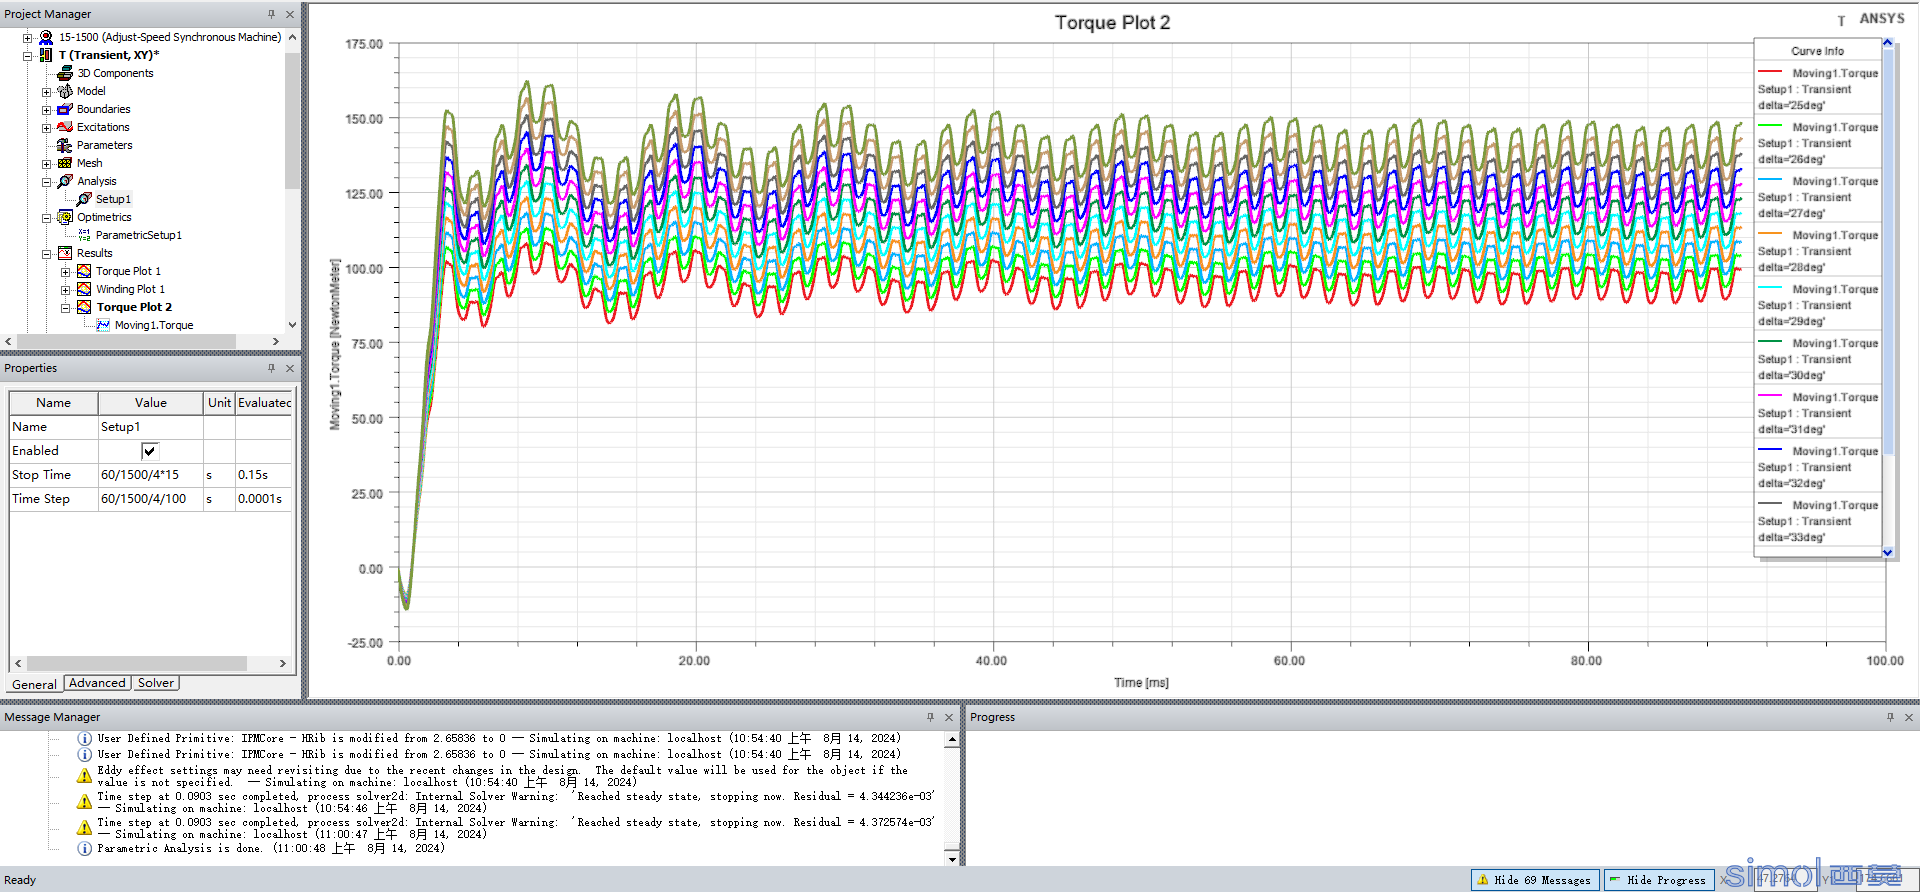
Task: Collapse the T (Transient, XY) design node
Action: pyautogui.click(x=28, y=55)
